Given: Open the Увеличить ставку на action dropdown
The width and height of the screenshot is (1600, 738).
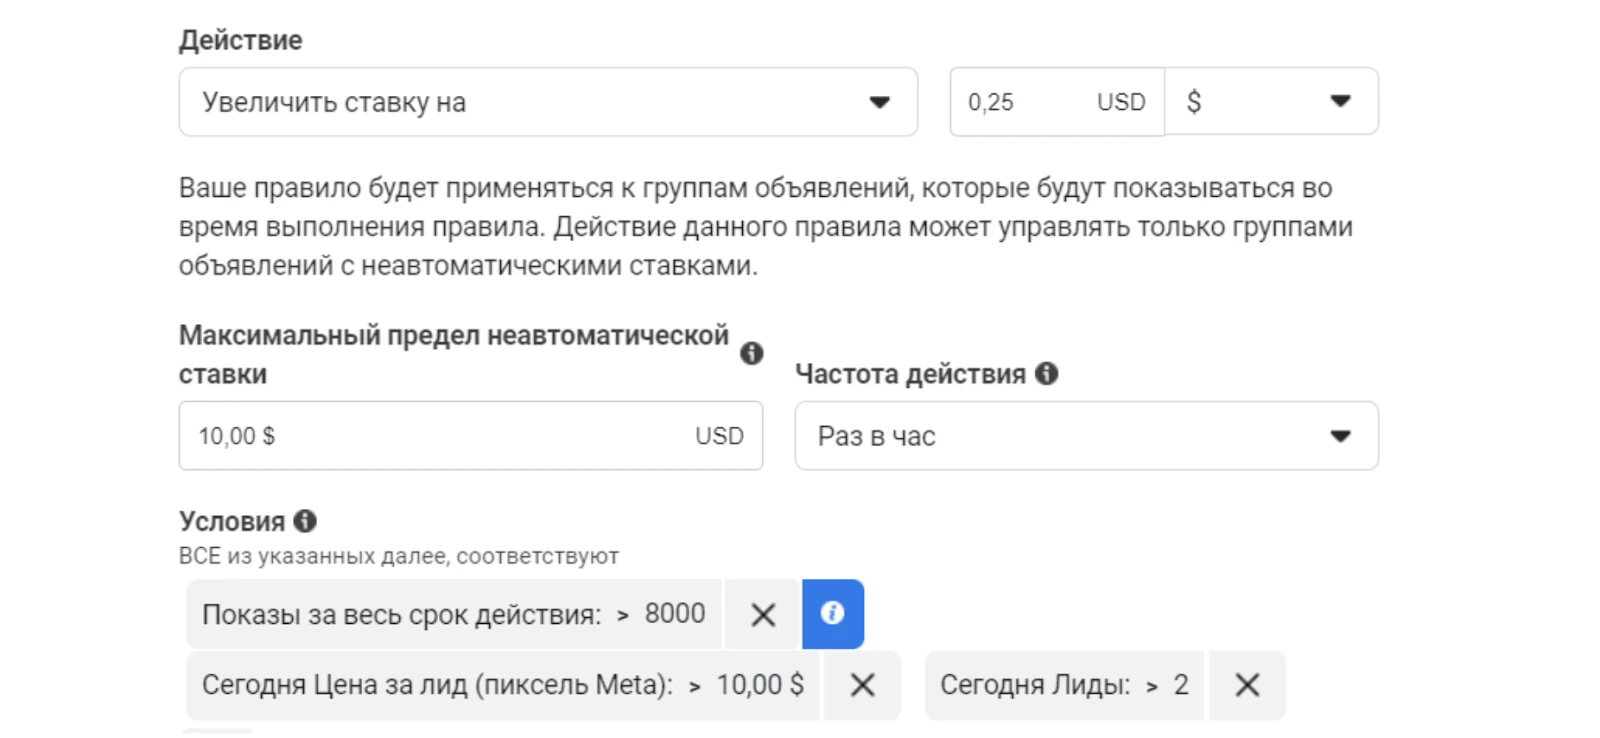Looking at the screenshot, I should [548, 102].
